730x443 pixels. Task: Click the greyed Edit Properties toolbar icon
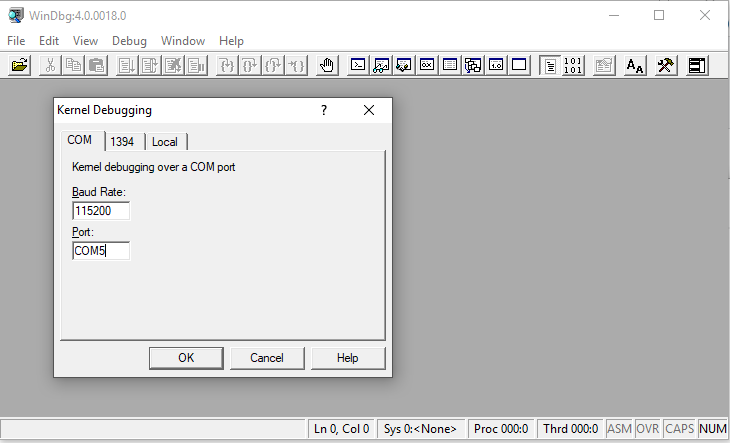coord(604,65)
